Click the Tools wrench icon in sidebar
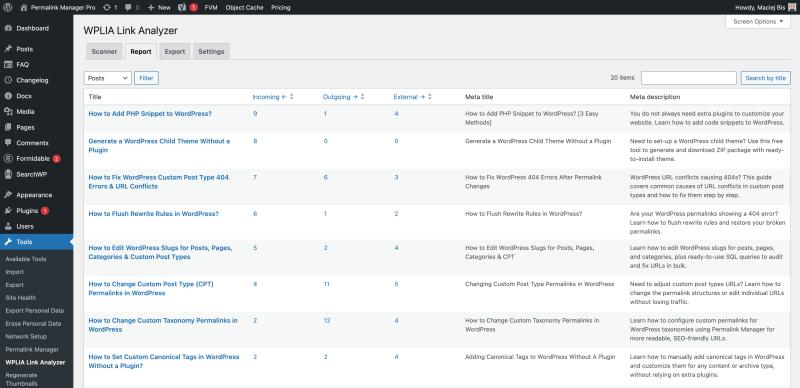800x388 pixels. (x=8, y=242)
